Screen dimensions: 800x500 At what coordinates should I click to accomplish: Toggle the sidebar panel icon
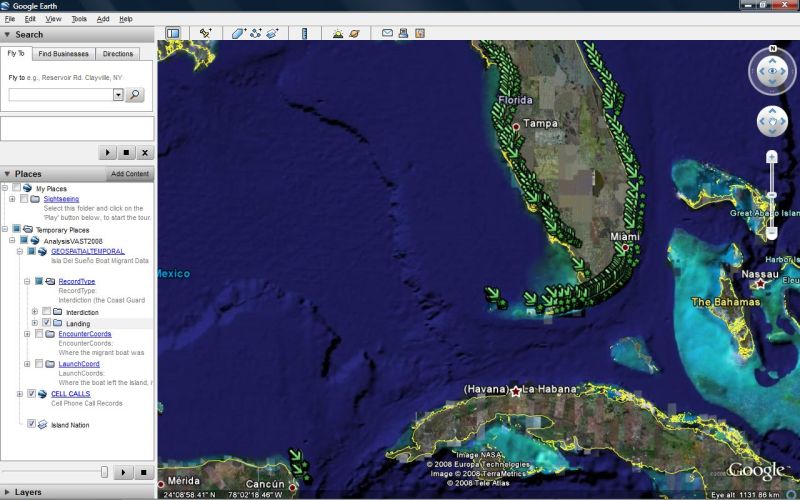[173, 34]
